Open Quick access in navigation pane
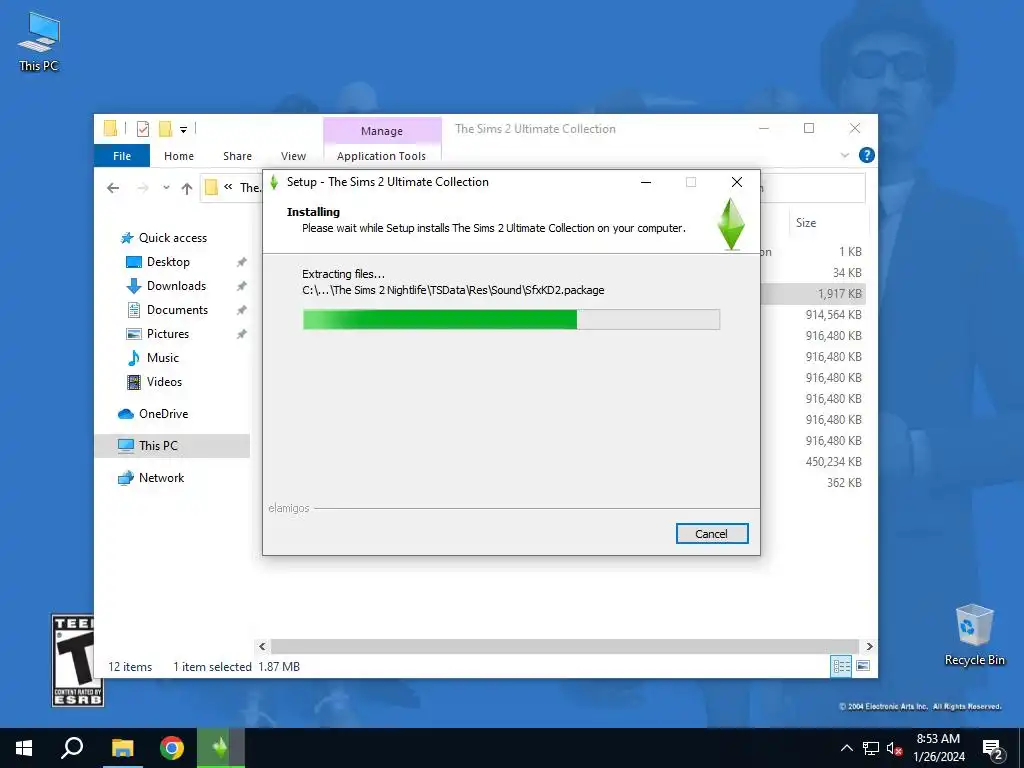Image resolution: width=1024 pixels, height=768 pixels. coord(172,238)
